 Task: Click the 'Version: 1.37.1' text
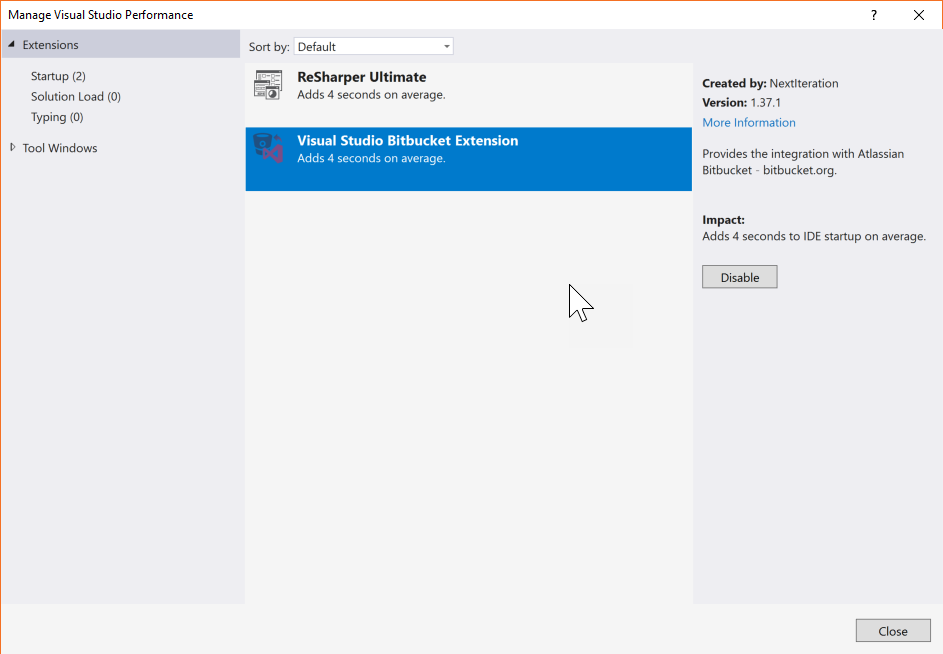pos(742,103)
